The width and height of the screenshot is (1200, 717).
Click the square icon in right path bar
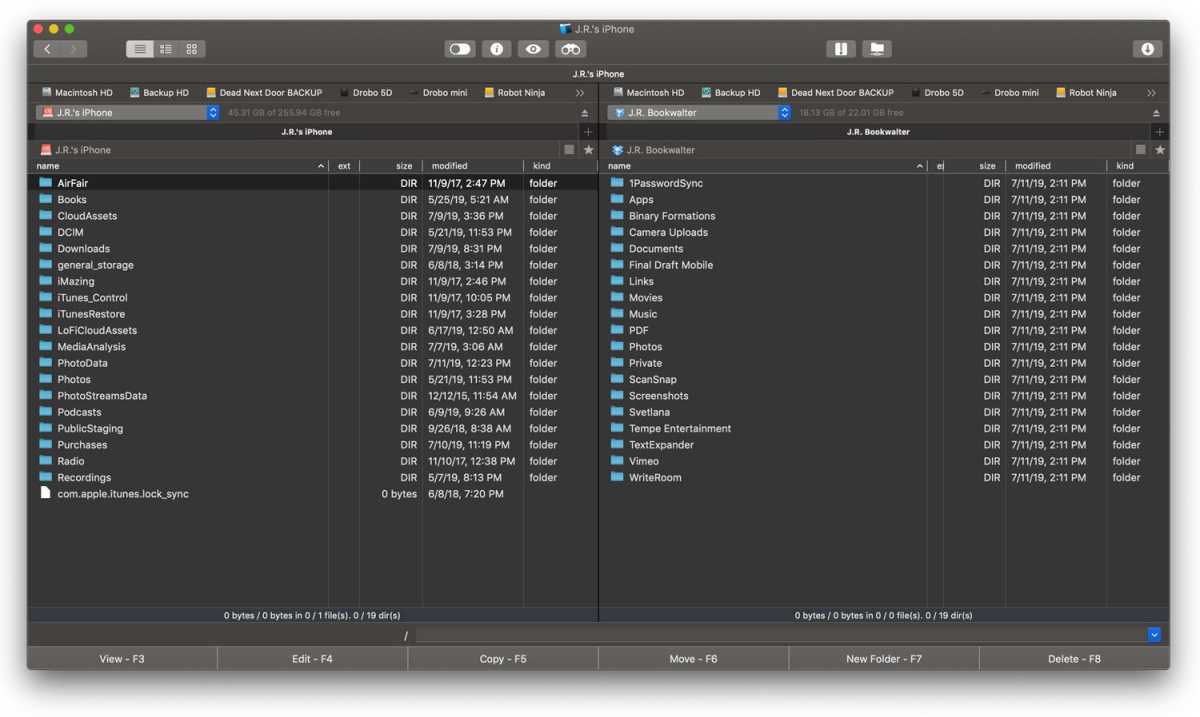click(1141, 150)
